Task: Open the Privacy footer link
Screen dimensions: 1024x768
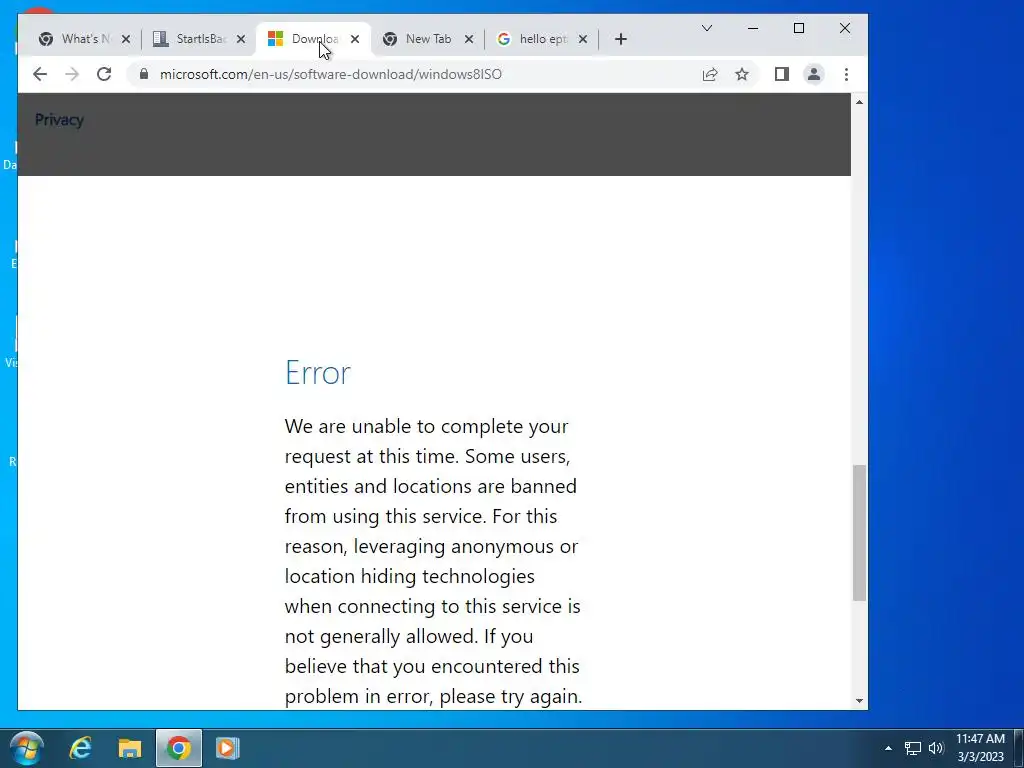Action: (59, 120)
